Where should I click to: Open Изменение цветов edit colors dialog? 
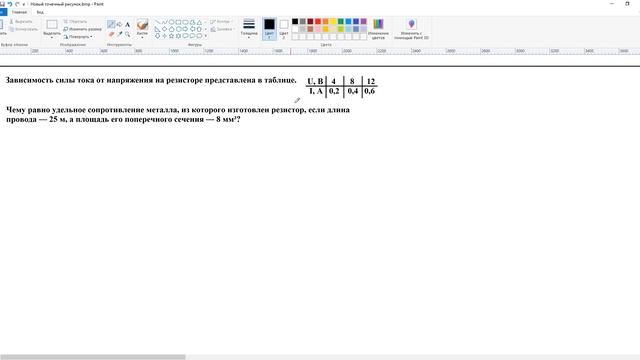point(378,29)
